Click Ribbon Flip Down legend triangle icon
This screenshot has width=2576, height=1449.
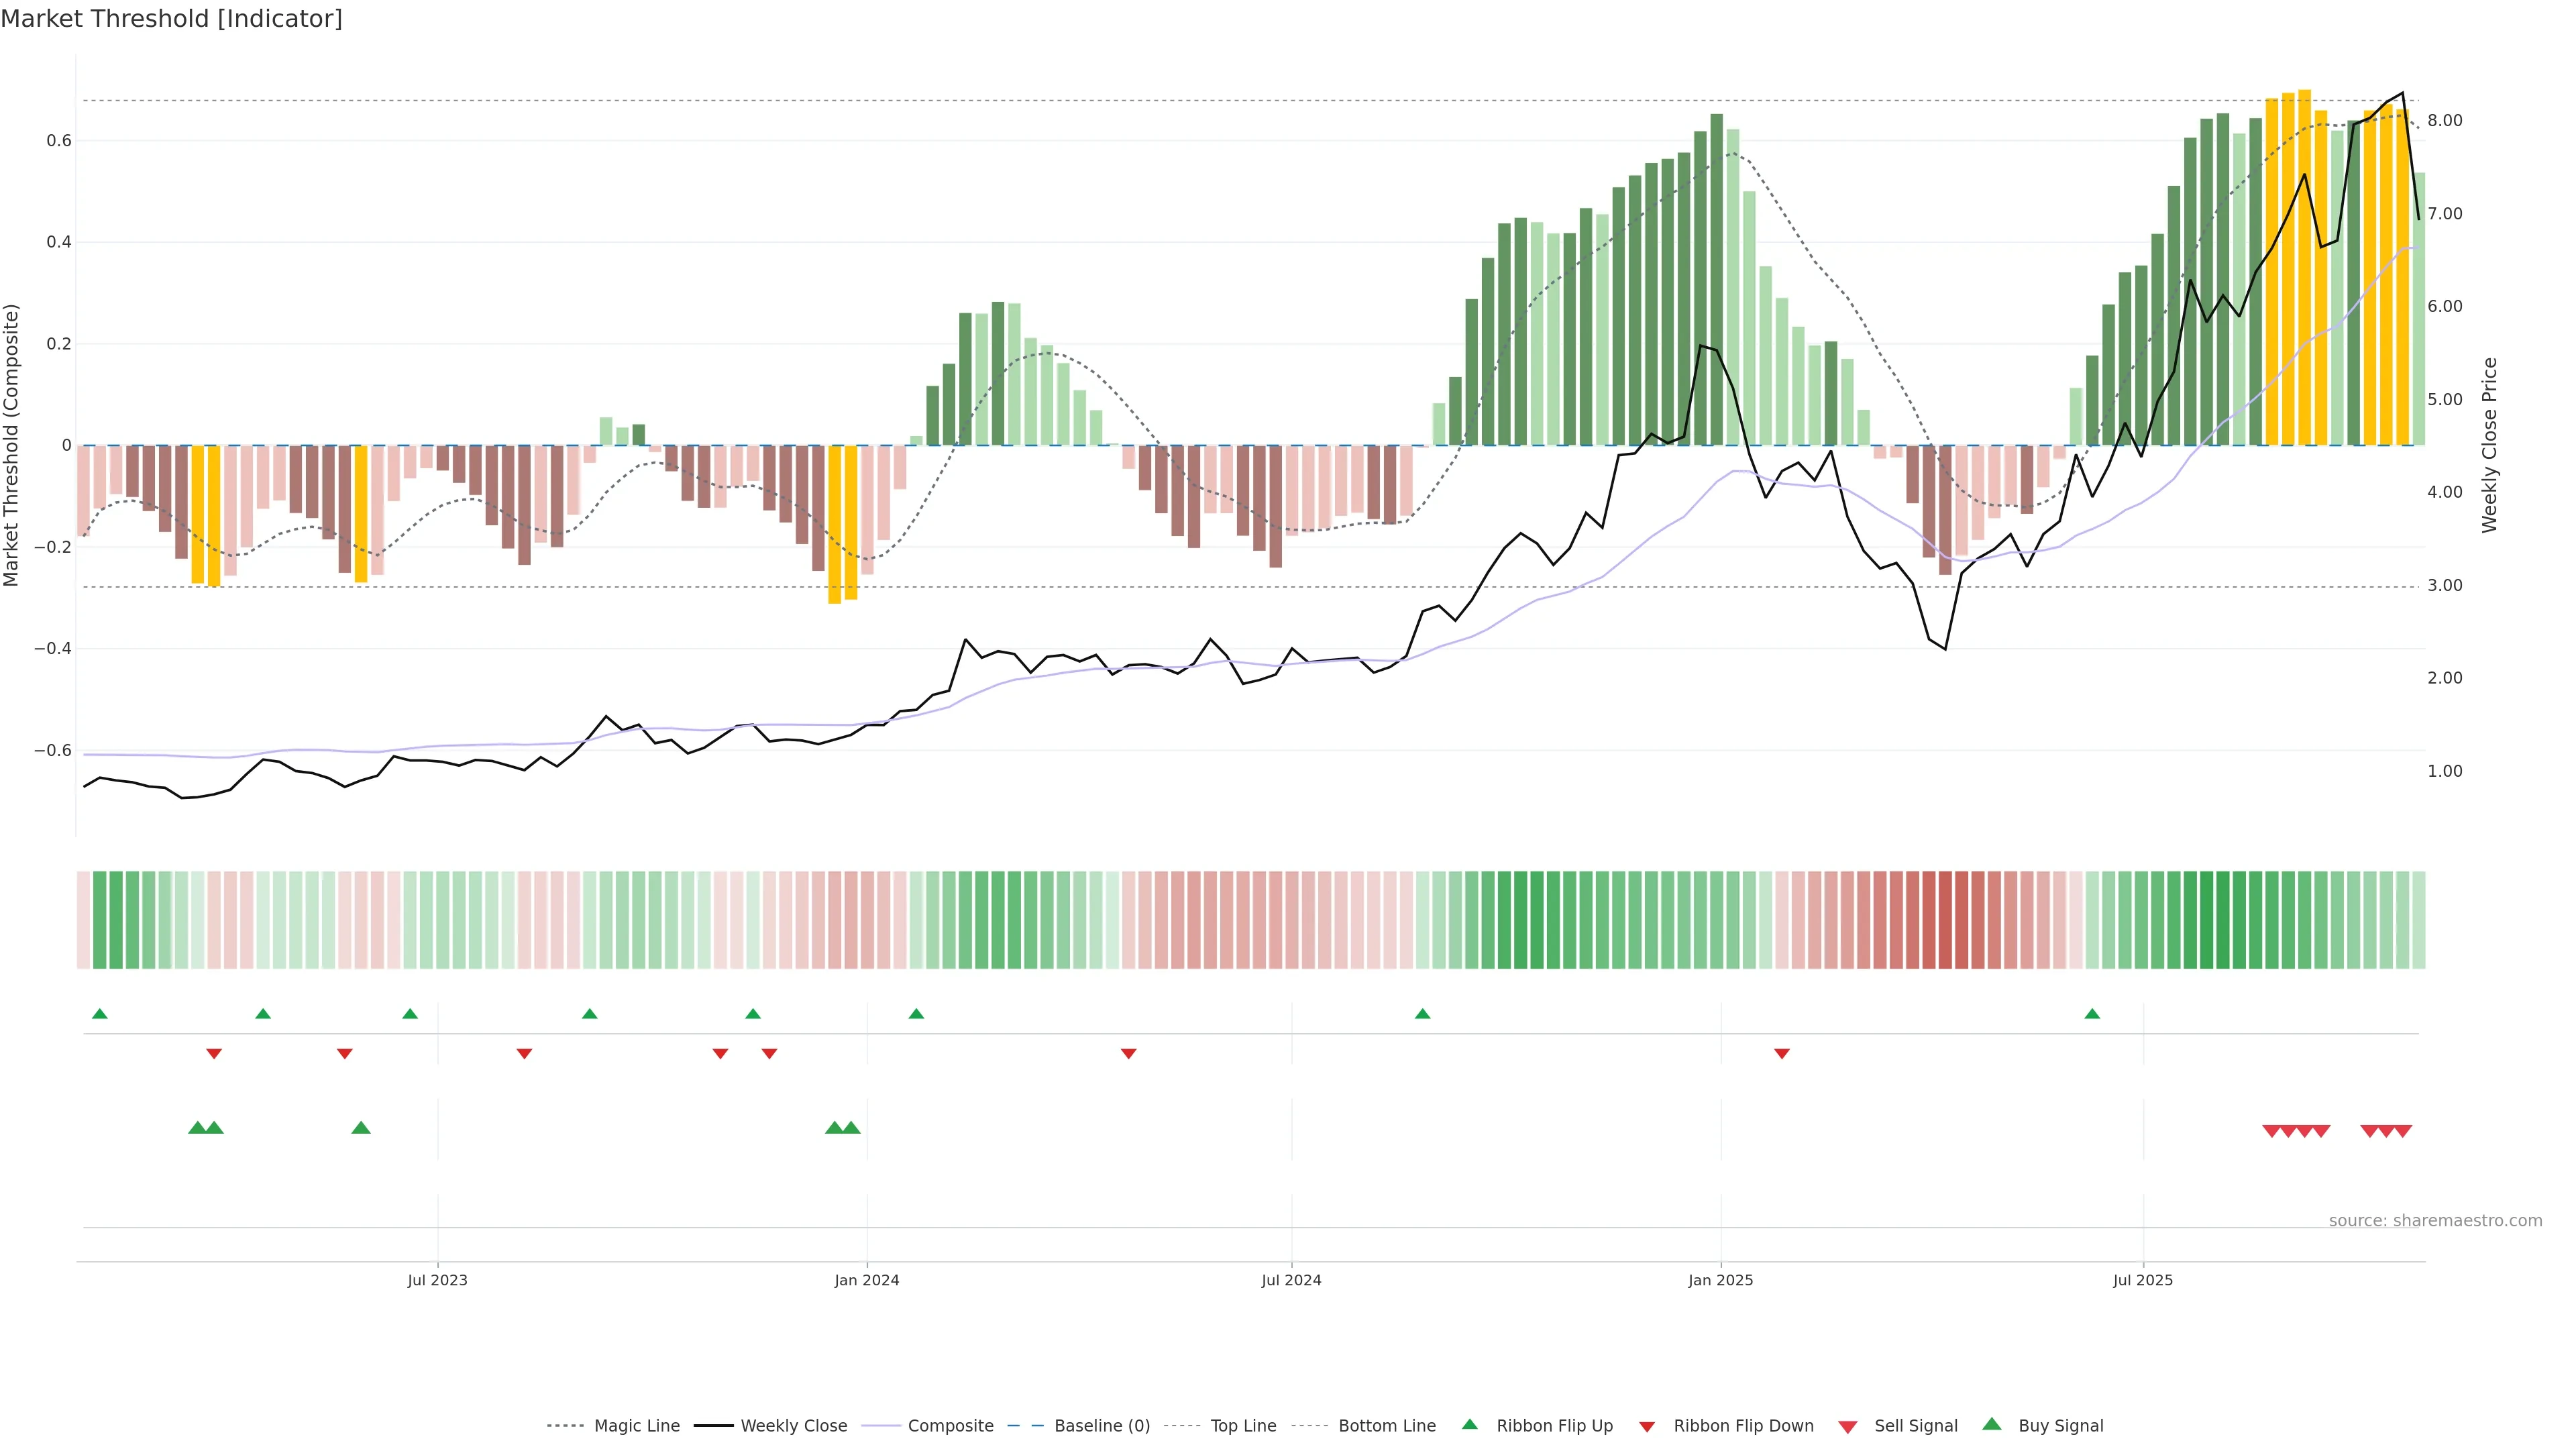1647,1427
